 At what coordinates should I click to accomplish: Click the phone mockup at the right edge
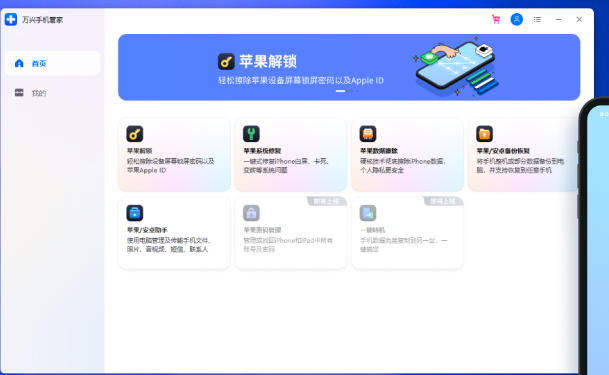click(594, 236)
